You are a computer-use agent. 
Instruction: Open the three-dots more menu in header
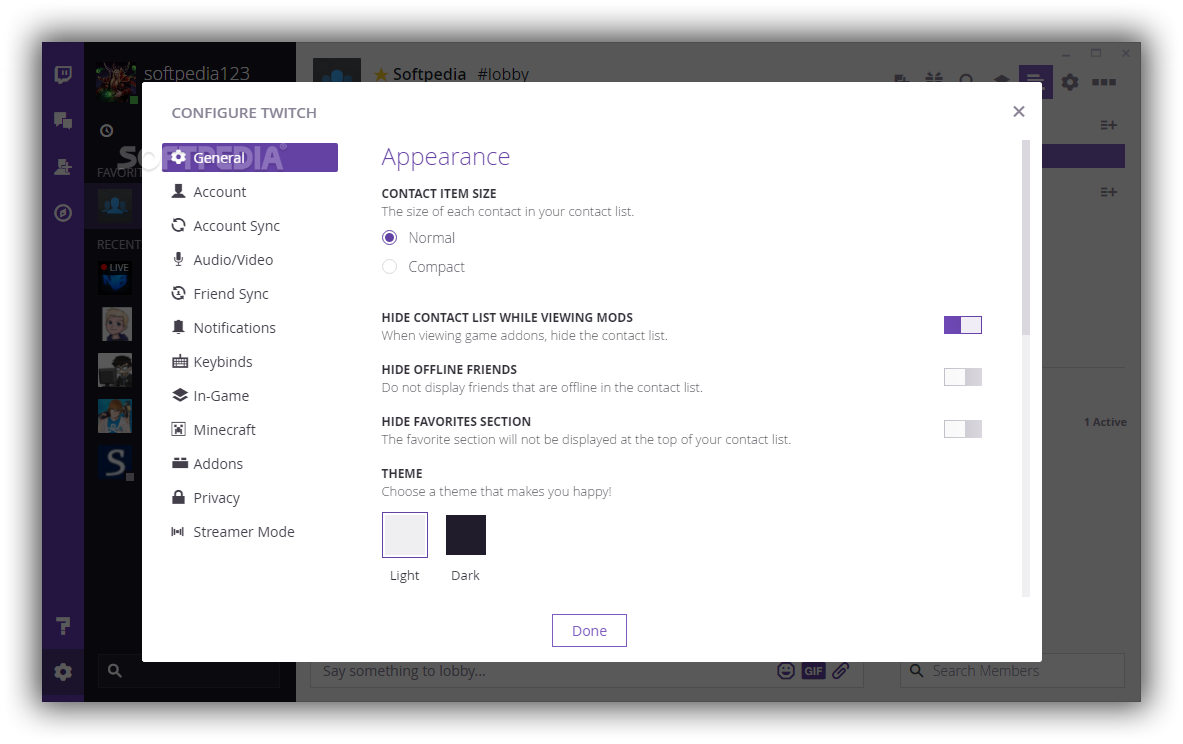(x=1104, y=82)
